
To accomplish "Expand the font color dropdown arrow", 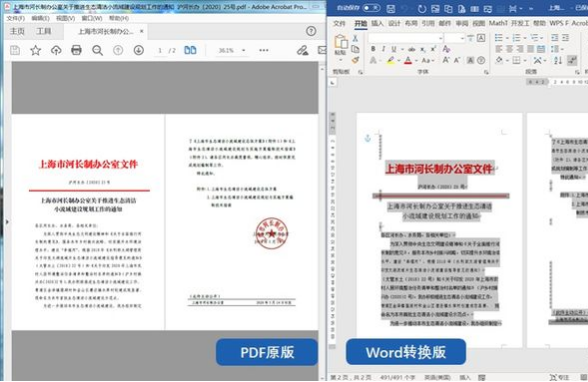I will coord(416,60).
